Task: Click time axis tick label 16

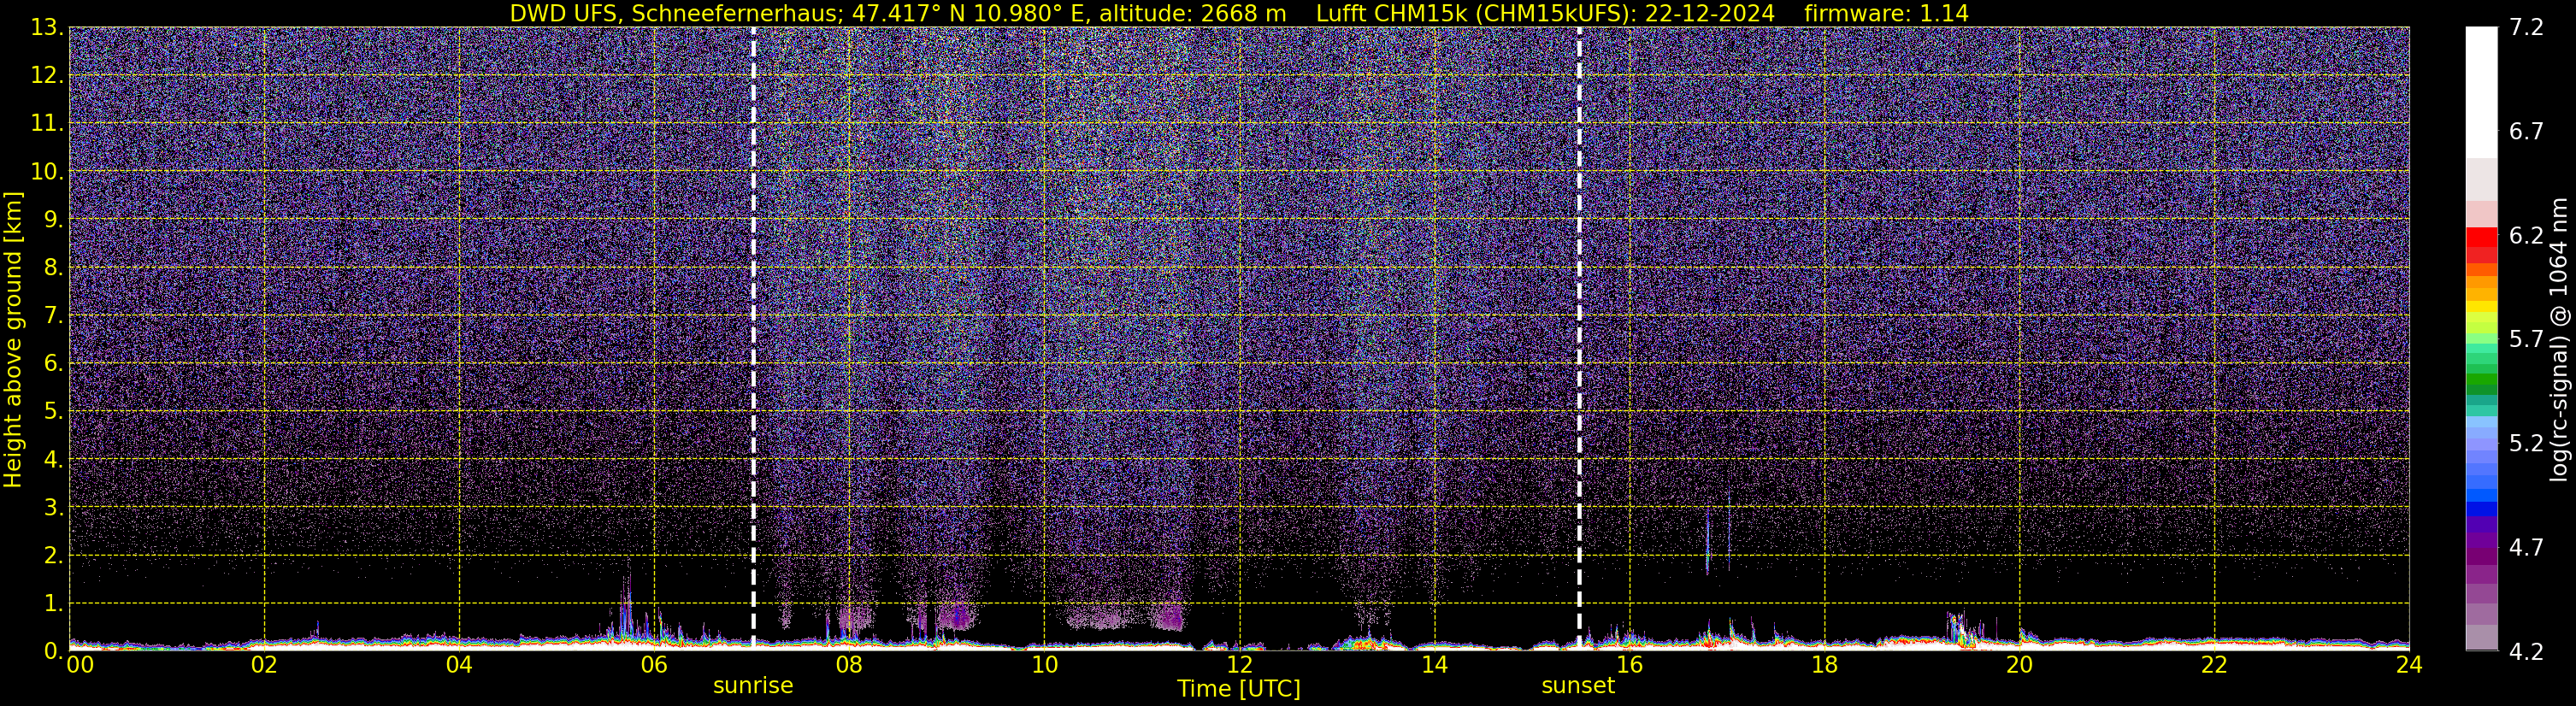Action: tap(1629, 666)
